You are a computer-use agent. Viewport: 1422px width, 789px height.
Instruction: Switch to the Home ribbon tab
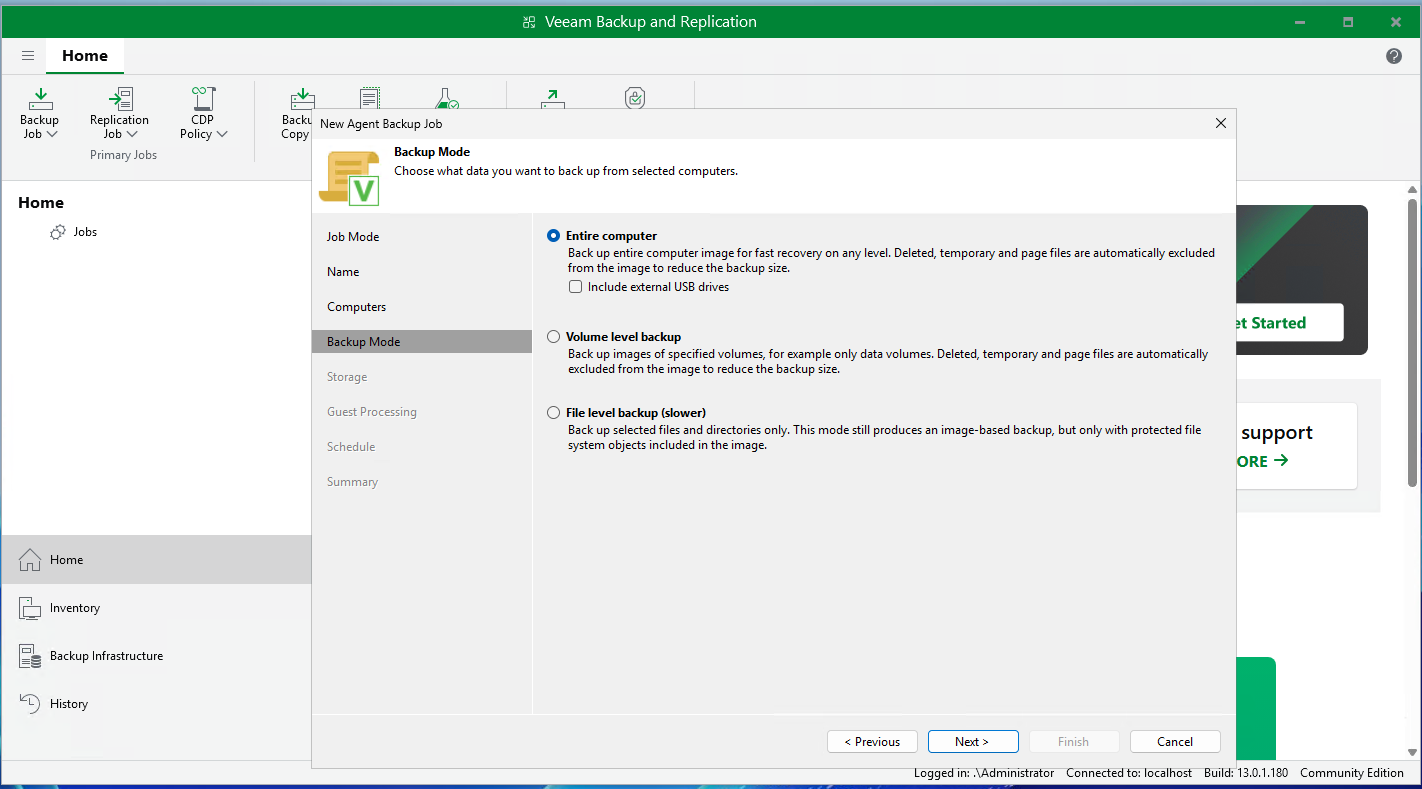(x=85, y=56)
